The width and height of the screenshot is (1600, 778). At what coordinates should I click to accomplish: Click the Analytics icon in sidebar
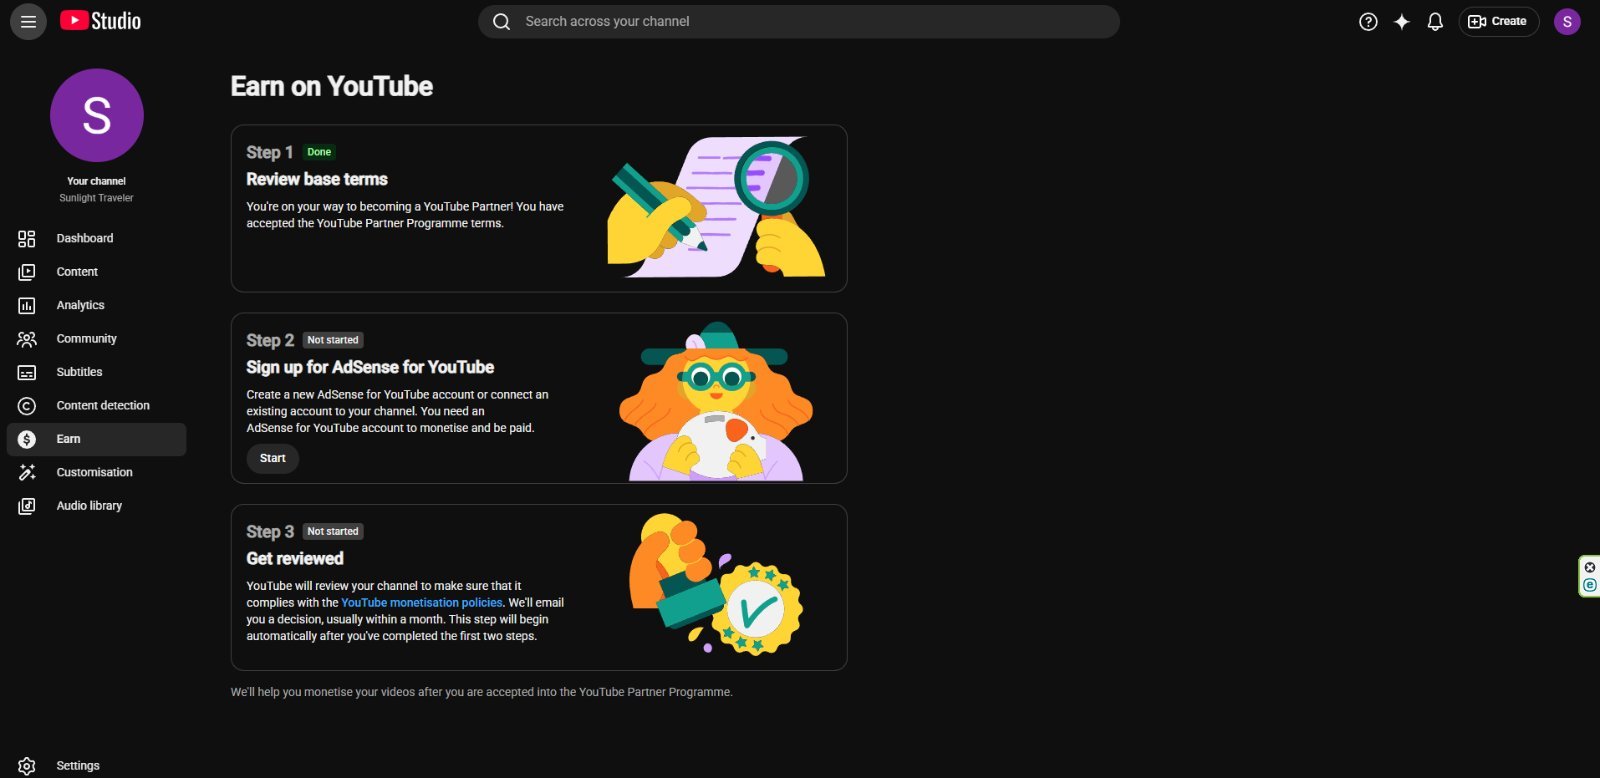(27, 306)
